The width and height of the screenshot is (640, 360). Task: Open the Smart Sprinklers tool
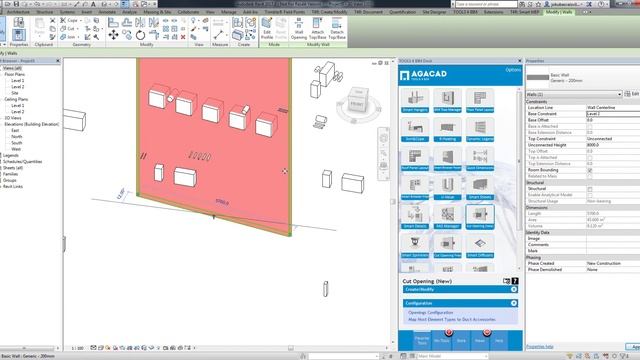pos(415,246)
